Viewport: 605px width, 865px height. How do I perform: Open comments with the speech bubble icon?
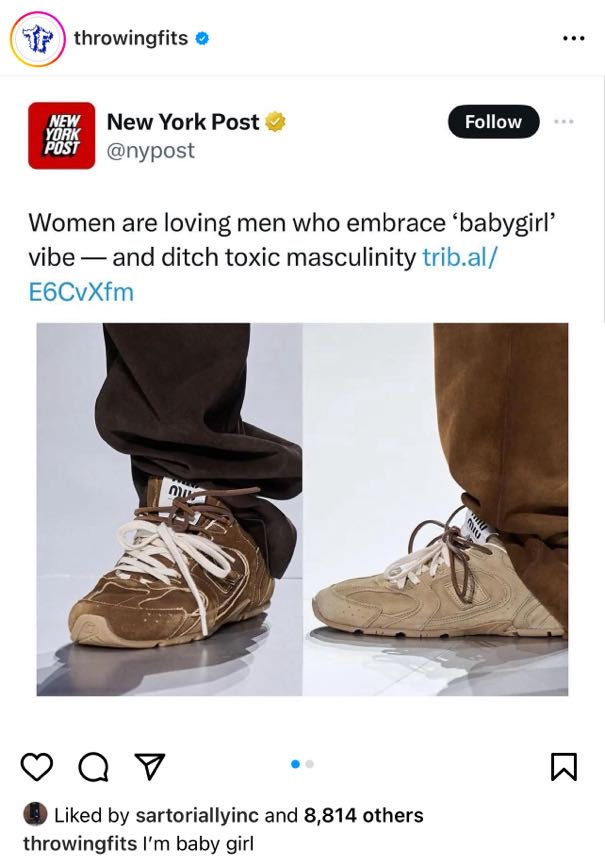point(93,767)
